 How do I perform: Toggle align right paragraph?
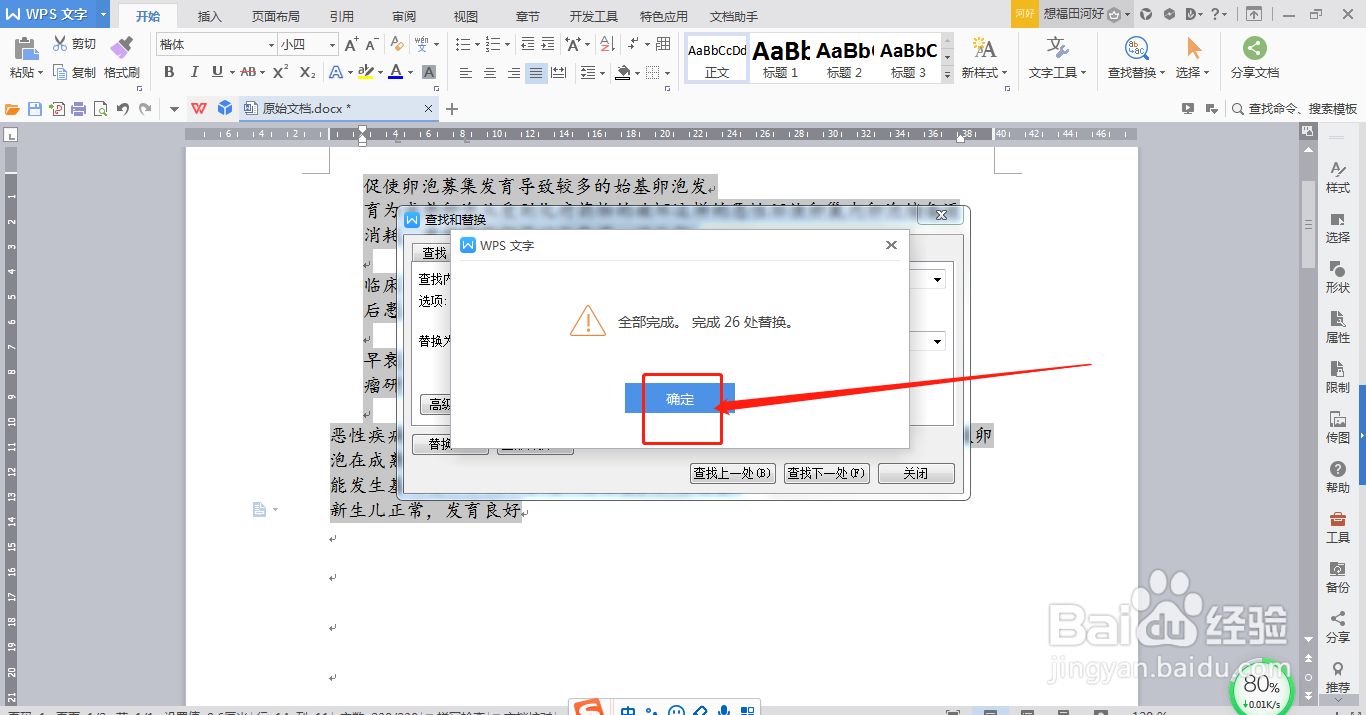pyautogui.click(x=513, y=73)
